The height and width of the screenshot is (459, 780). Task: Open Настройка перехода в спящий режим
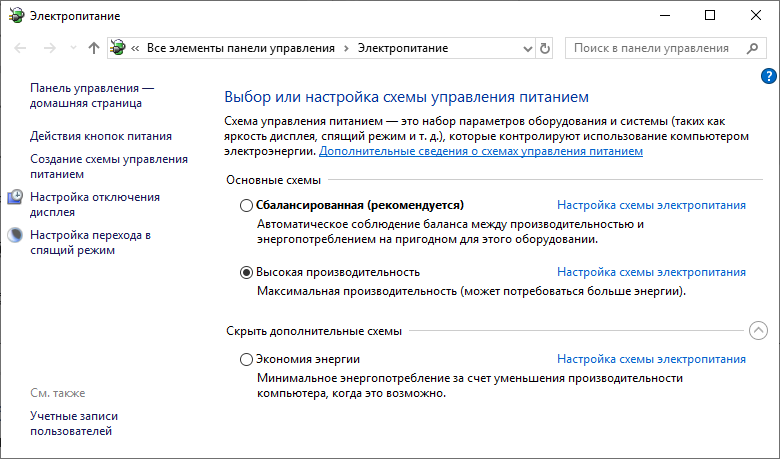(x=91, y=242)
